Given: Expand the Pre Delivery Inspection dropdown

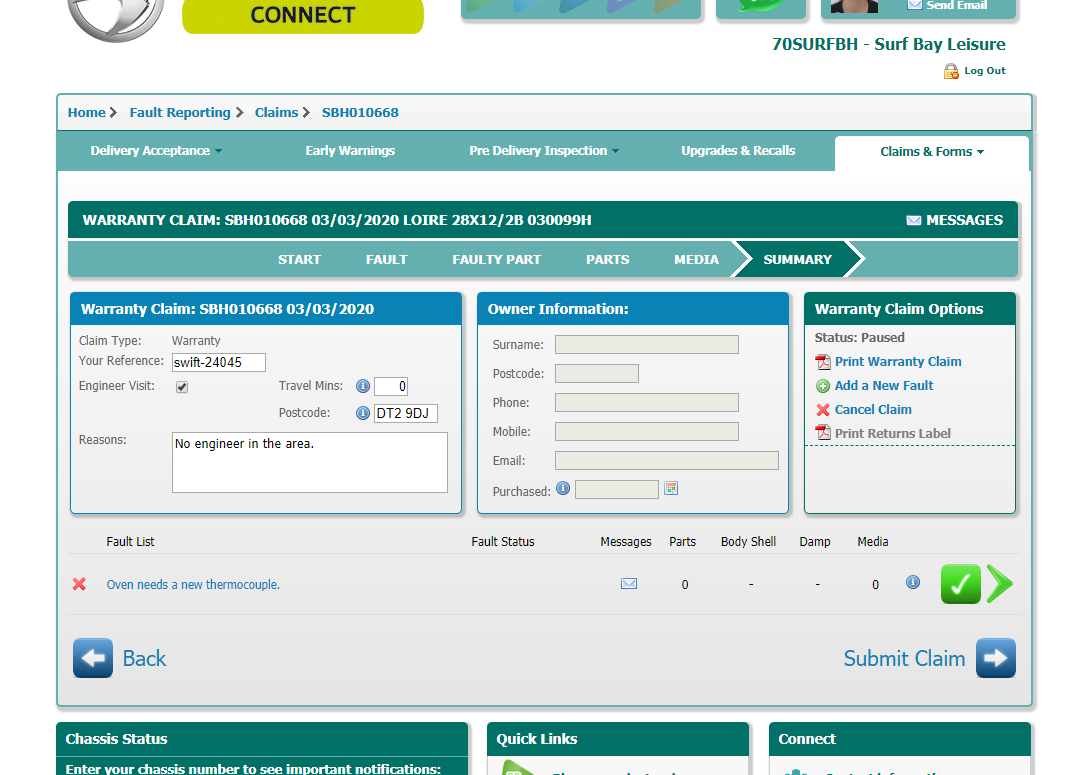Looking at the screenshot, I should 544,151.
